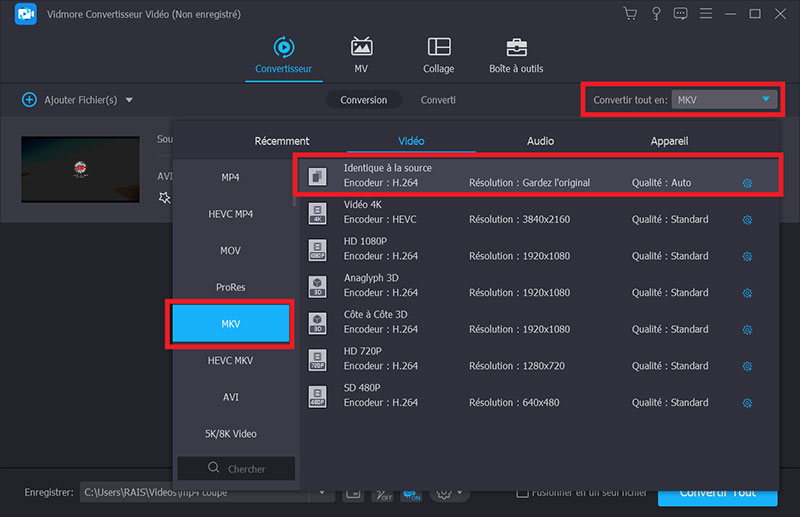The image size is (800, 517).
Task: Open settings gear for Vidéo 4K
Action: point(747,220)
